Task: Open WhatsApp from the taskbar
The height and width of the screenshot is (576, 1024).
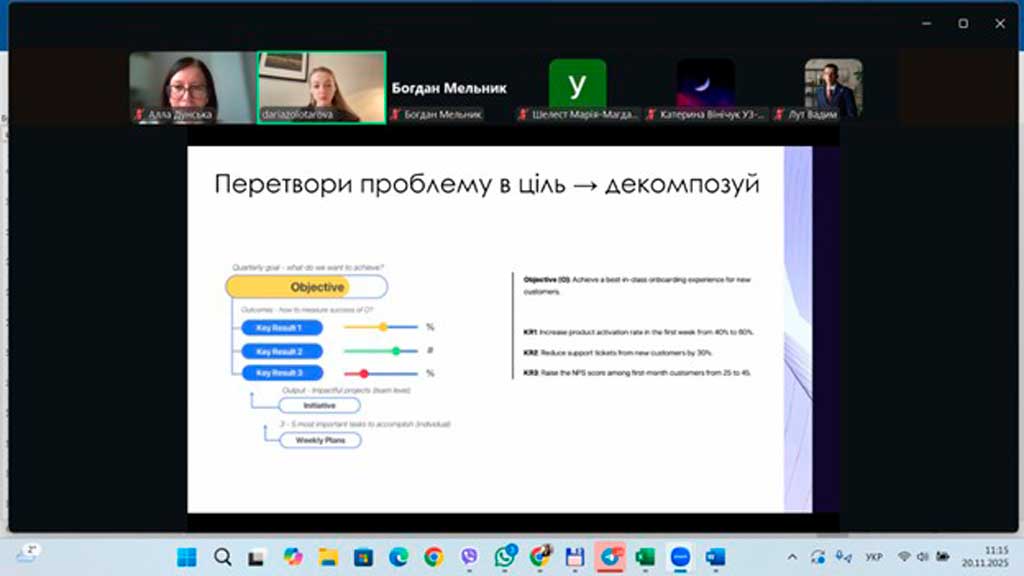Action: (504, 556)
